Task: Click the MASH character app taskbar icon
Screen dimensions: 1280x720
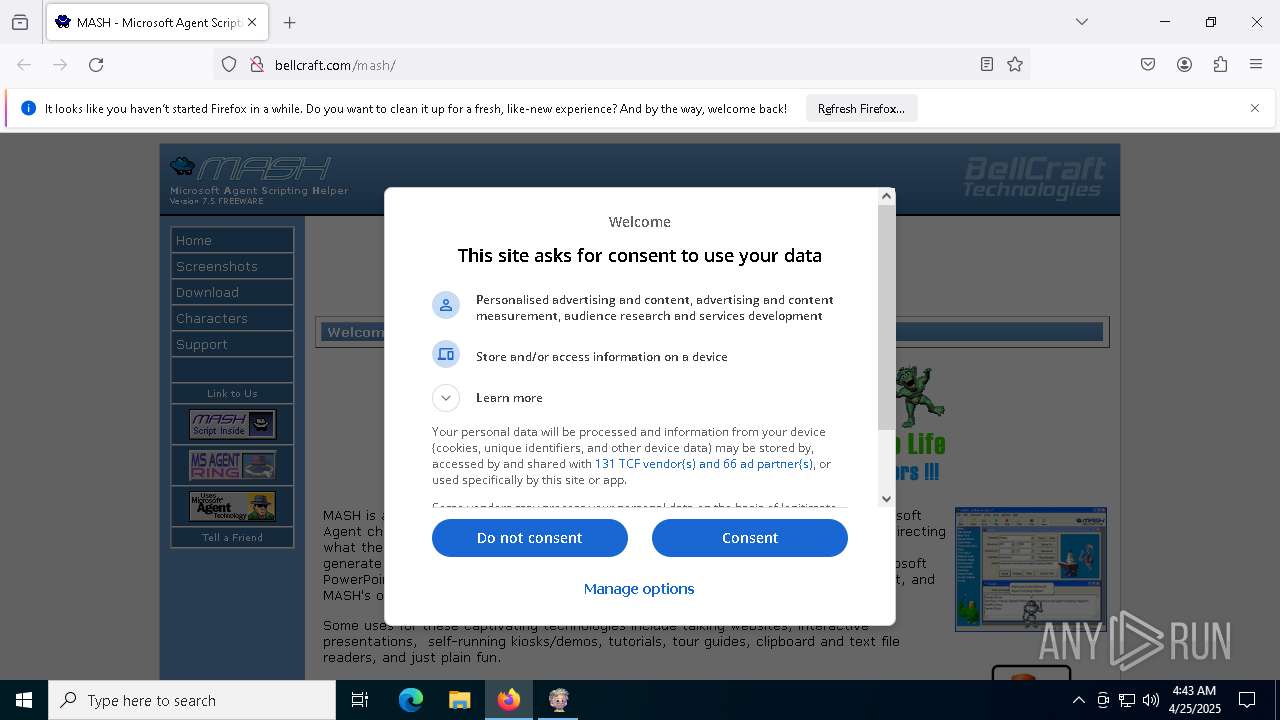Action: tap(558, 700)
